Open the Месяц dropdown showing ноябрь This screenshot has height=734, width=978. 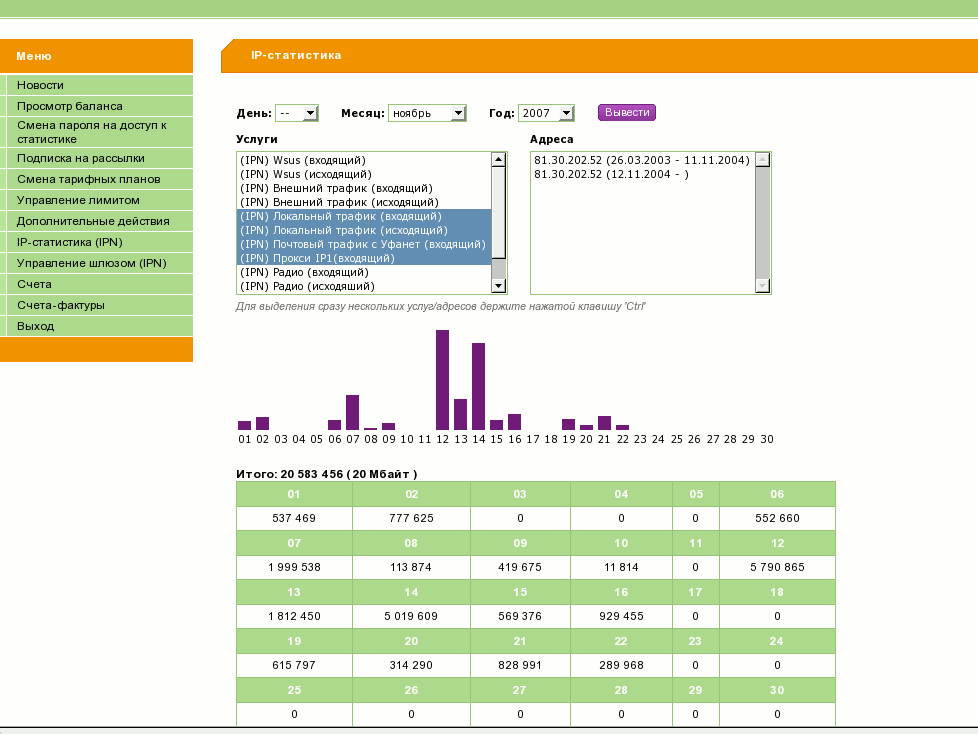tap(427, 113)
